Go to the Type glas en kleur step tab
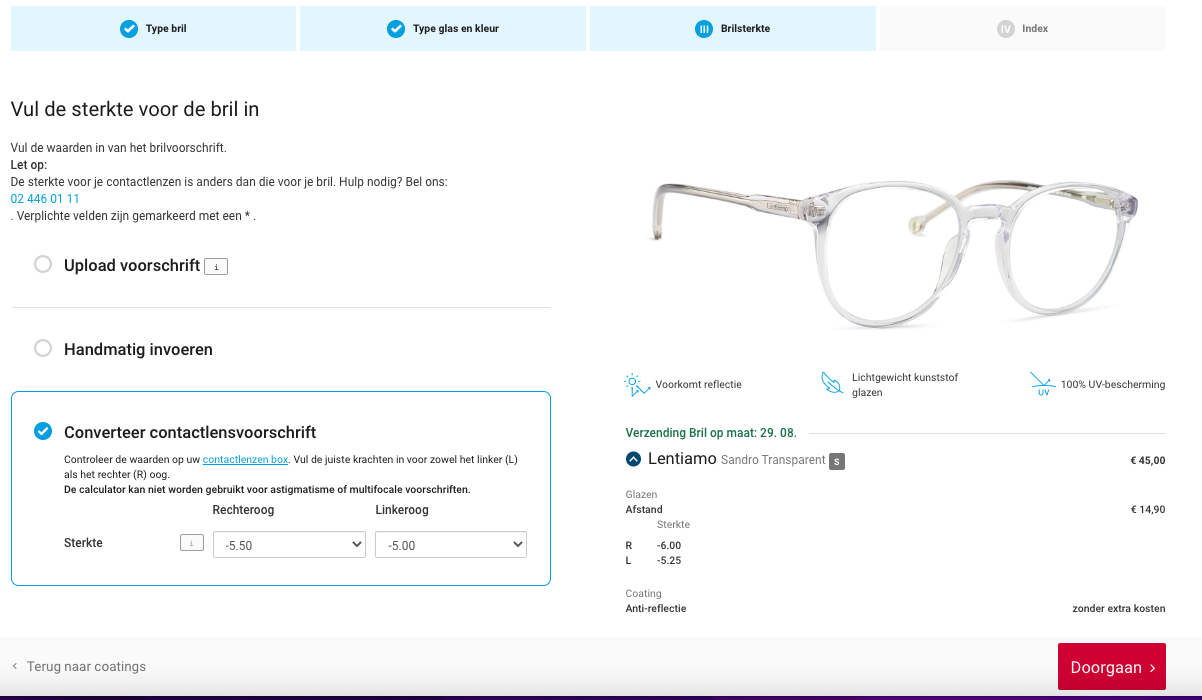 point(443,29)
